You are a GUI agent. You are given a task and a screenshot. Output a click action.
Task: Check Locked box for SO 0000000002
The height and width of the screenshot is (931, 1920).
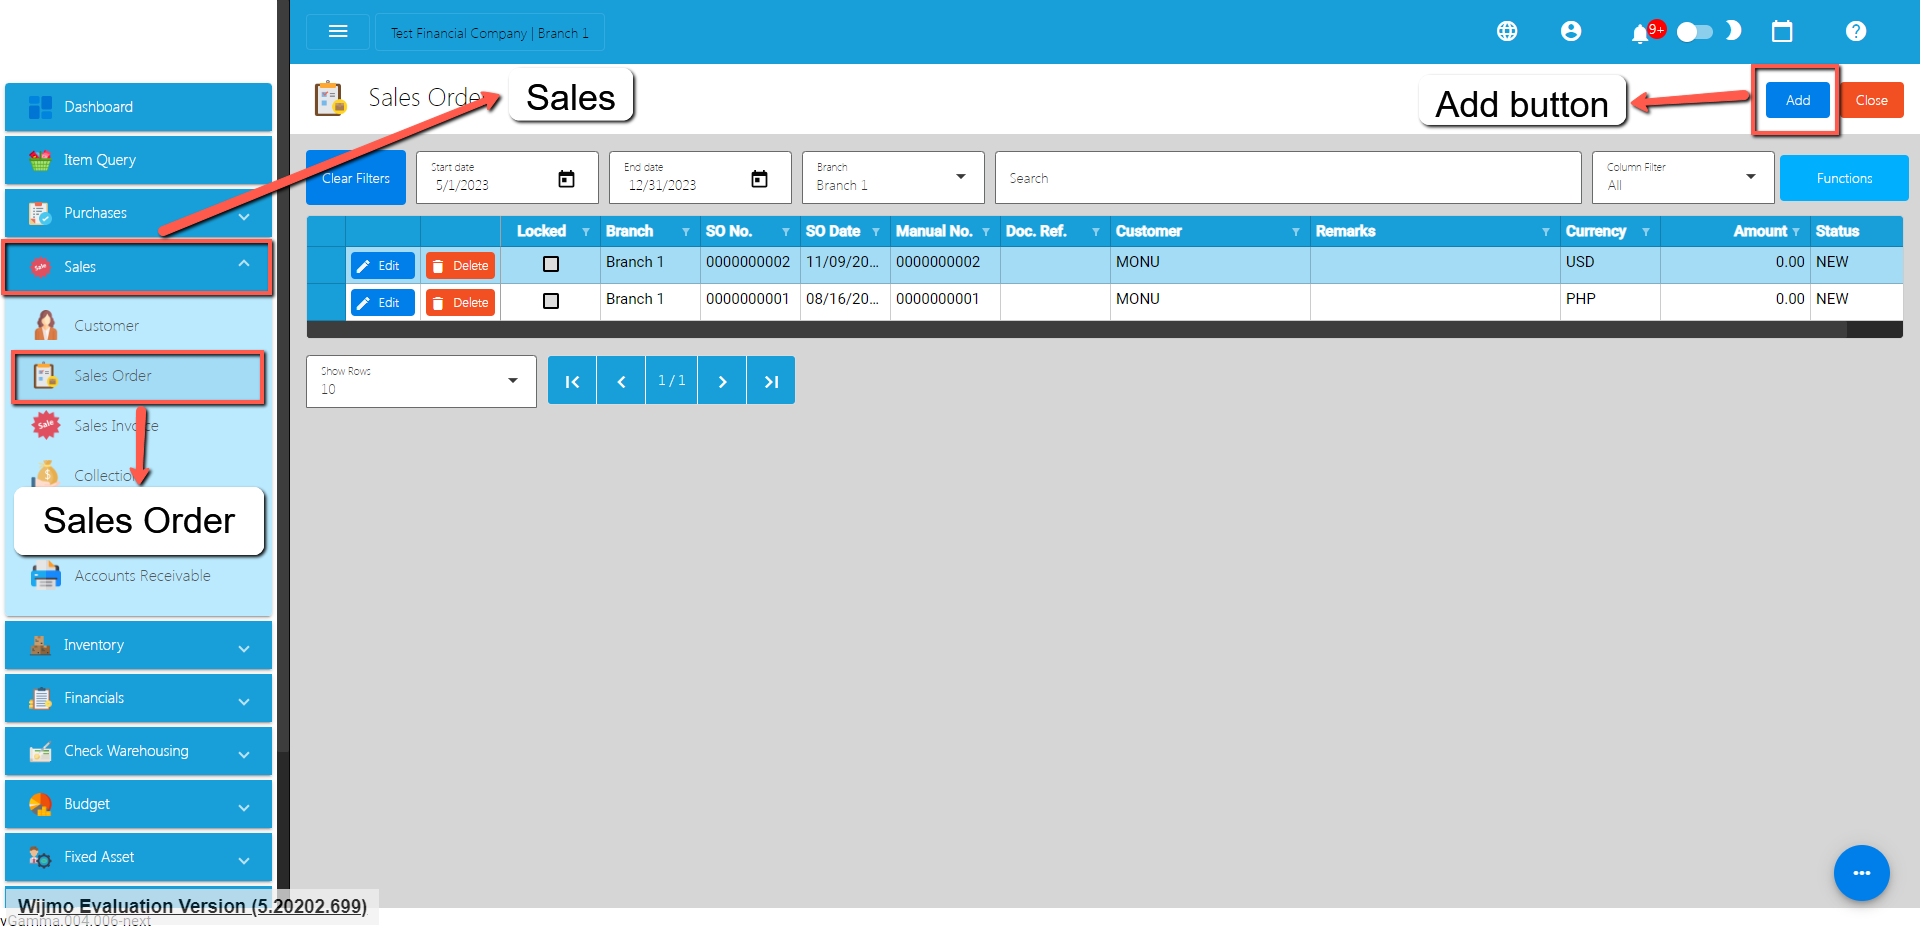[x=550, y=264]
